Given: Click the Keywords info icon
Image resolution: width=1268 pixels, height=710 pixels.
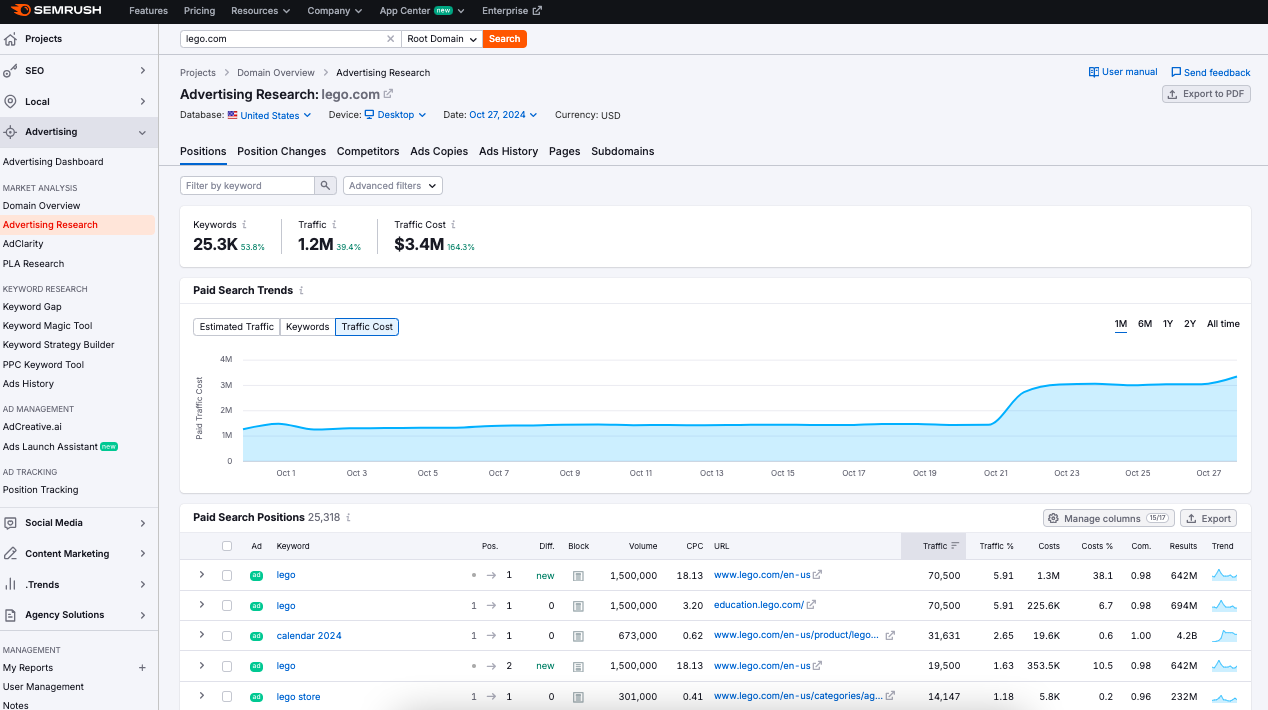Looking at the screenshot, I should [245, 225].
